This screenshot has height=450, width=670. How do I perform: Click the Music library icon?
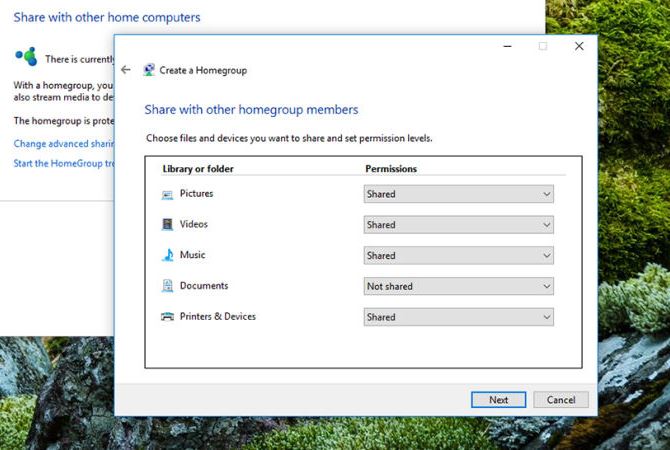point(167,255)
